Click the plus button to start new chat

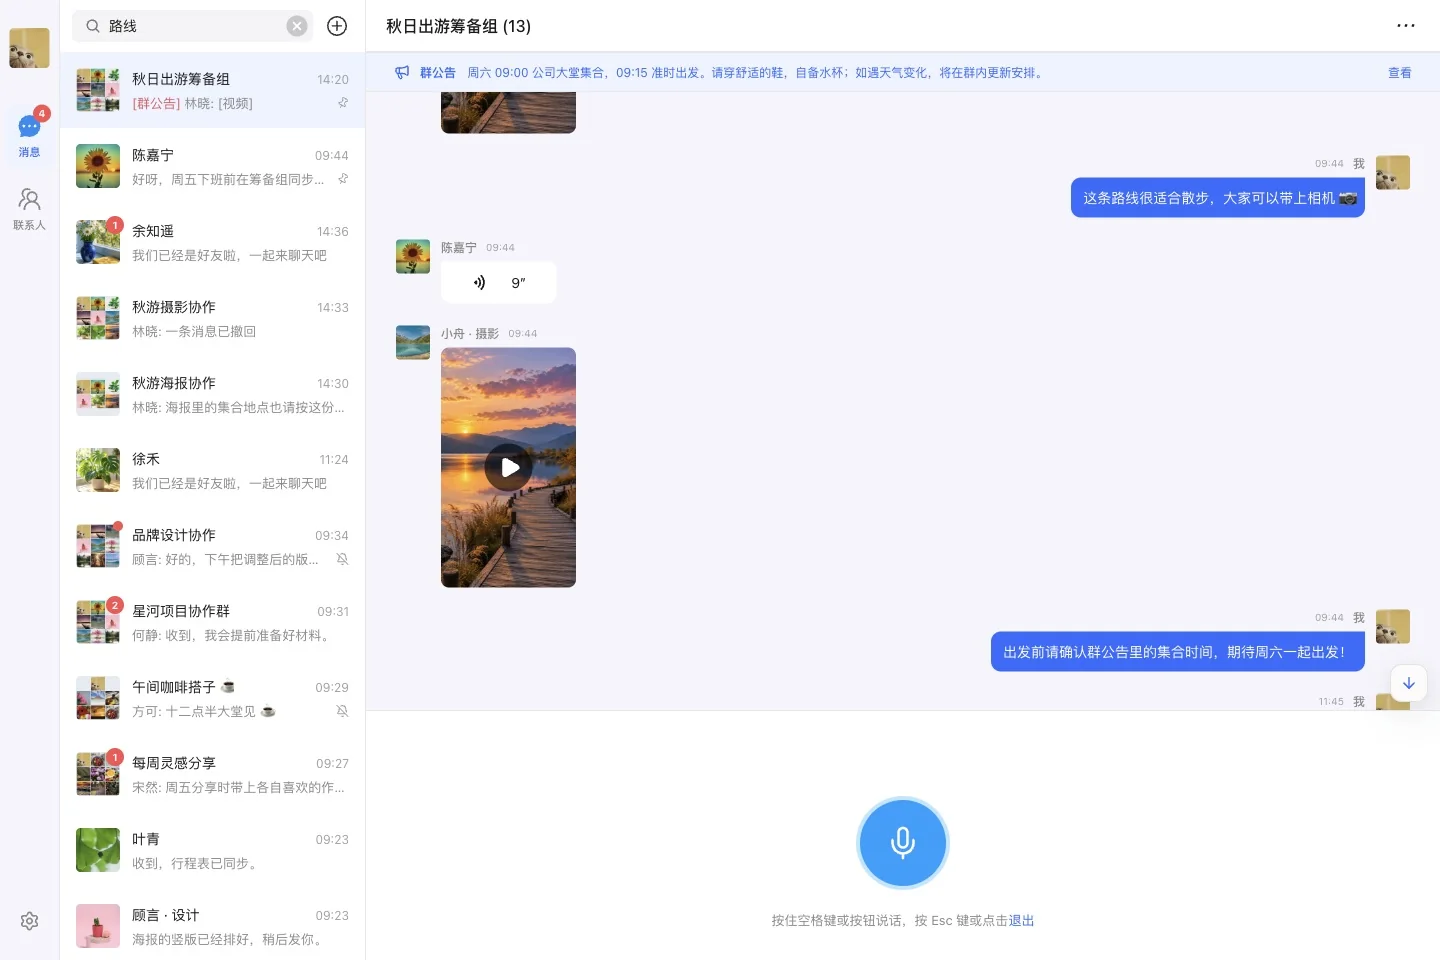click(x=337, y=26)
